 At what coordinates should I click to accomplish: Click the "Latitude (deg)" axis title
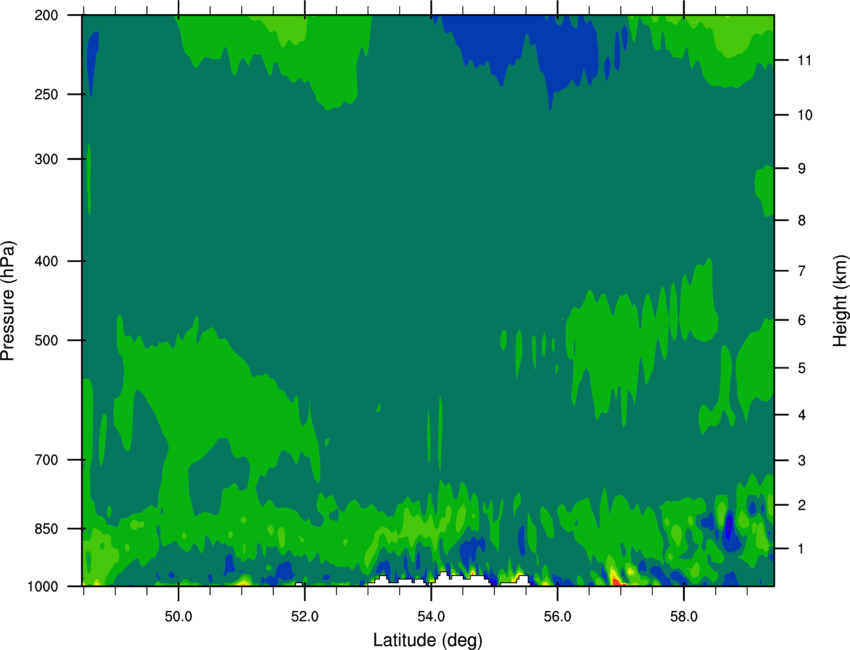(428, 640)
